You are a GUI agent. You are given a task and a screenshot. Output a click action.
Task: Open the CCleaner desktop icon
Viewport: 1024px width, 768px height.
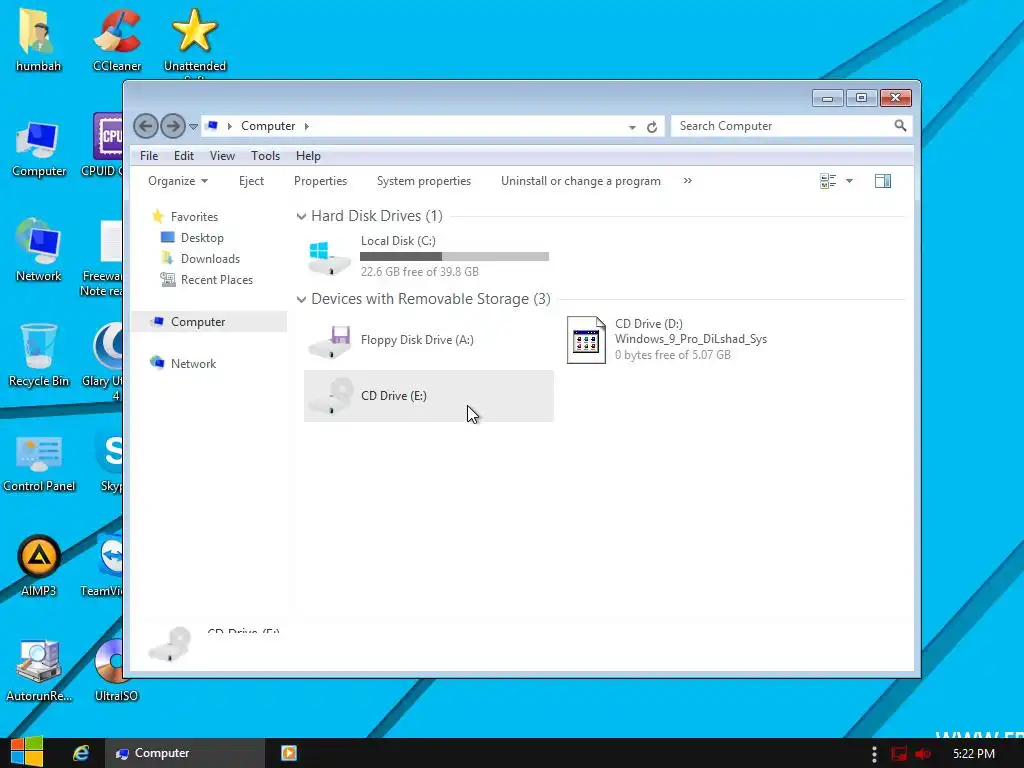(x=117, y=39)
